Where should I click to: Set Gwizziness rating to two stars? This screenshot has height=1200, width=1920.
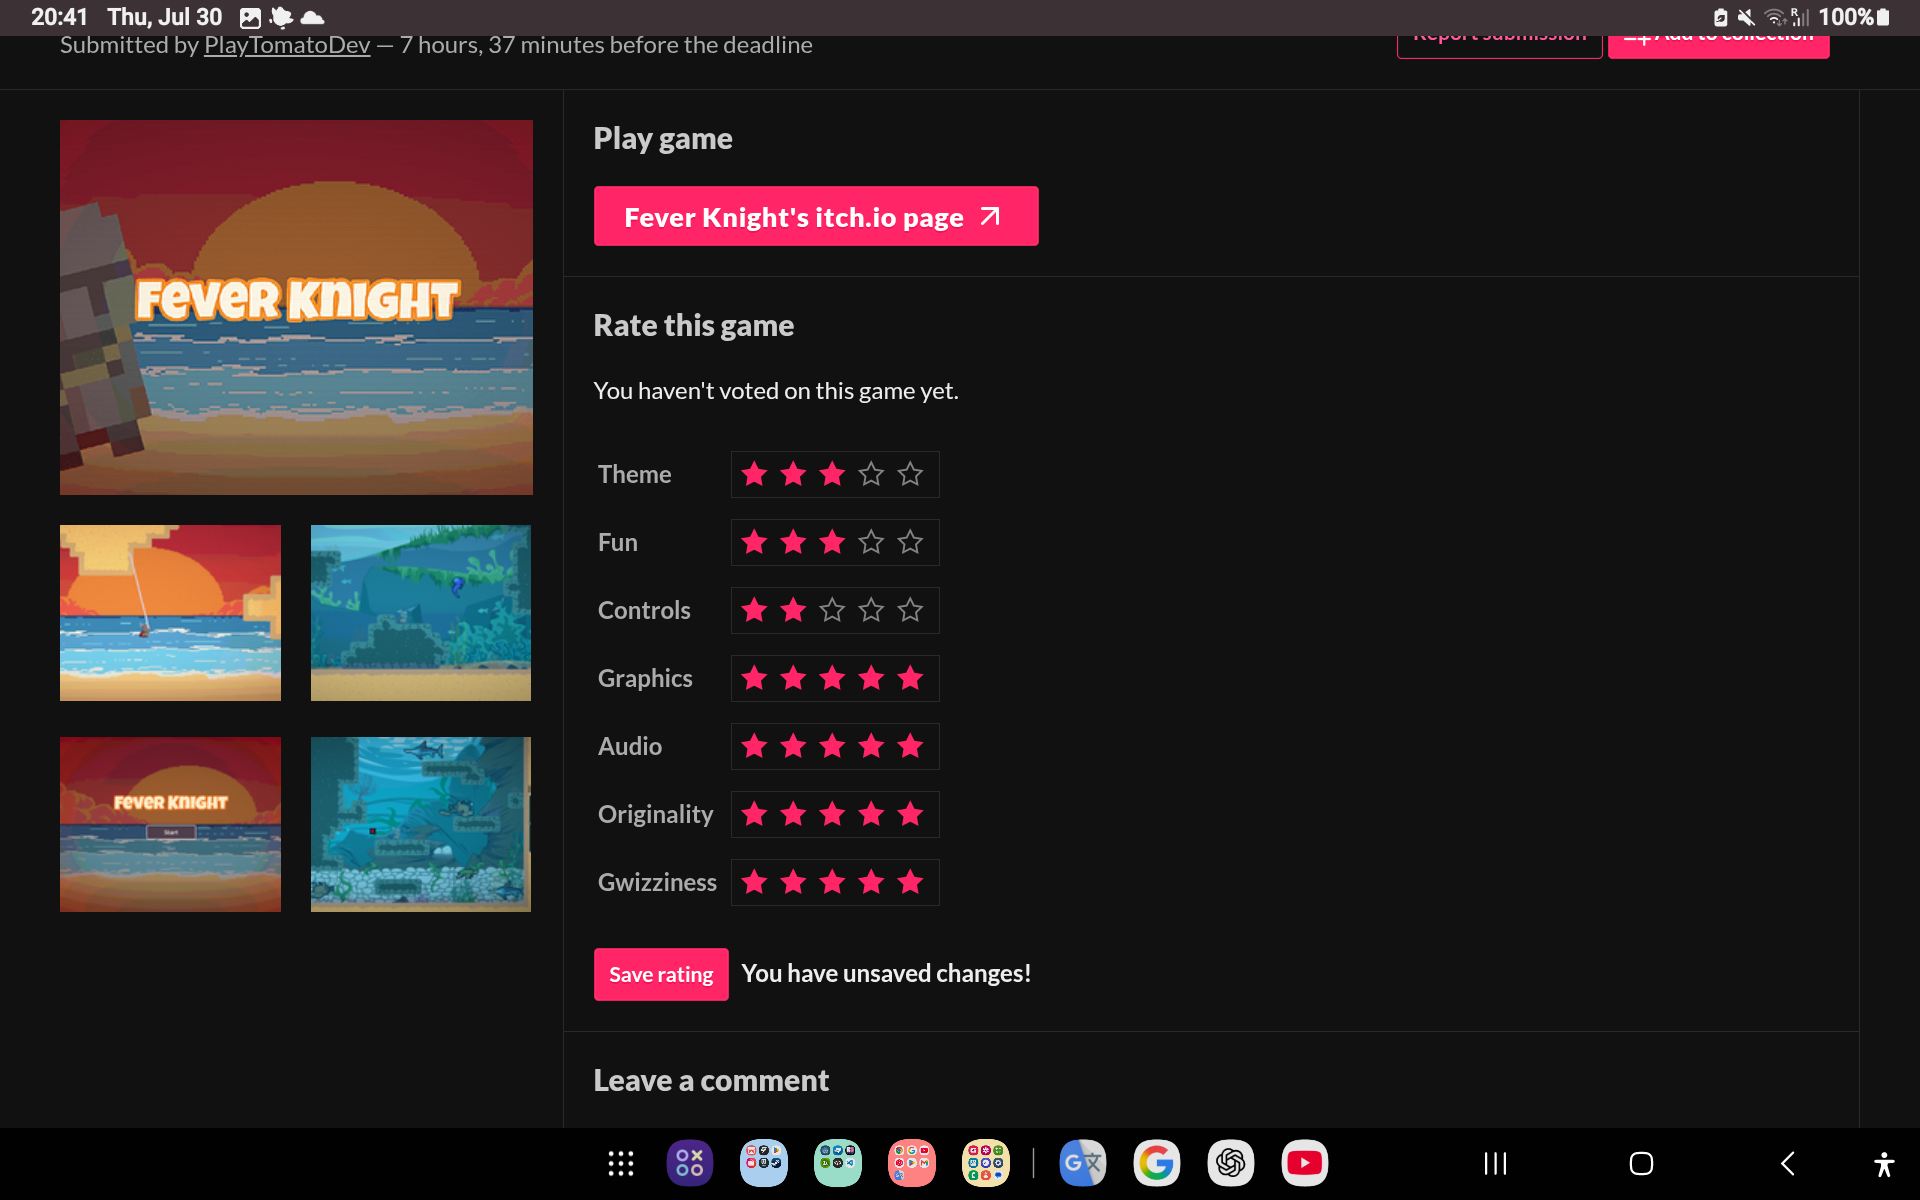[x=793, y=882]
